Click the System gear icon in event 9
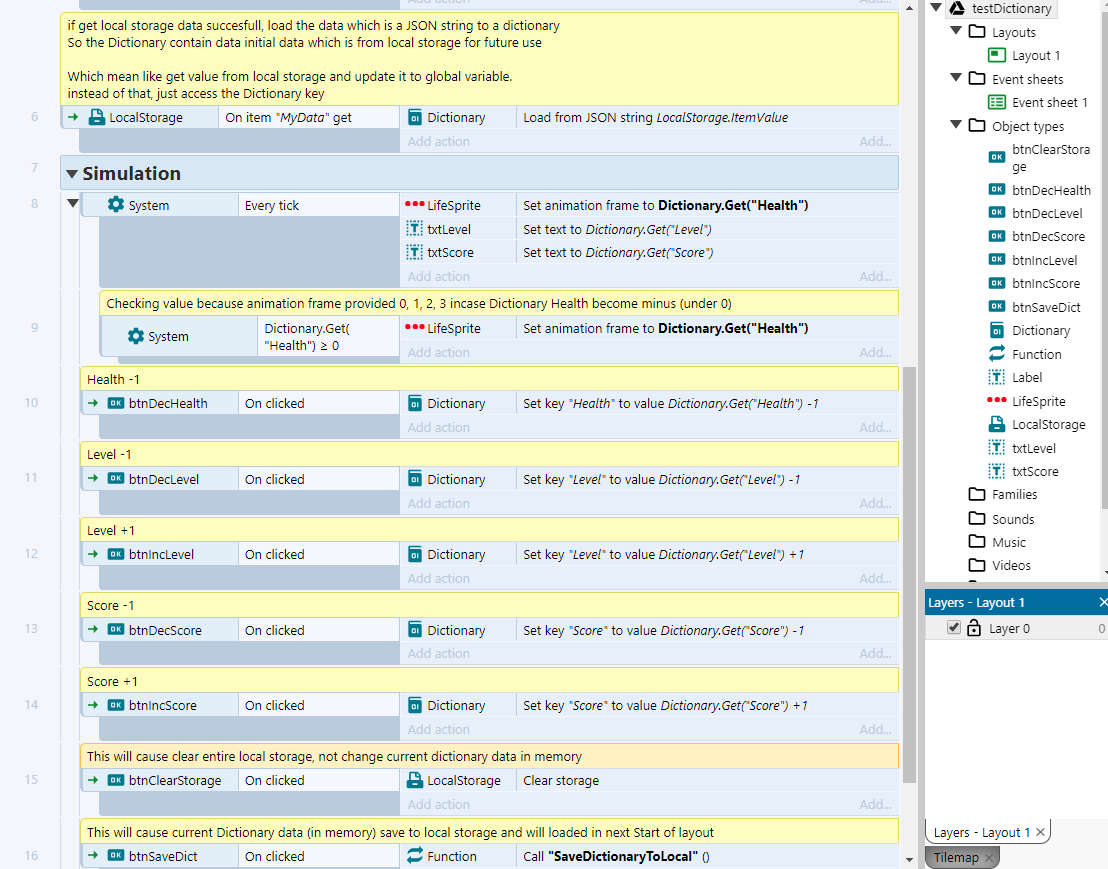Image resolution: width=1108 pixels, height=869 pixels. (135, 336)
